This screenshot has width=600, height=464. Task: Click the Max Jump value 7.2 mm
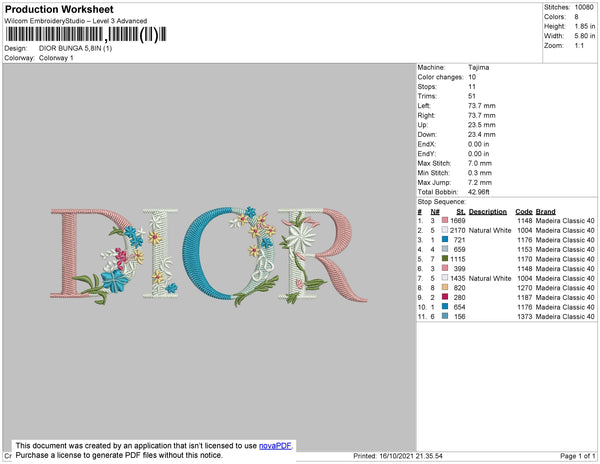(479, 182)
